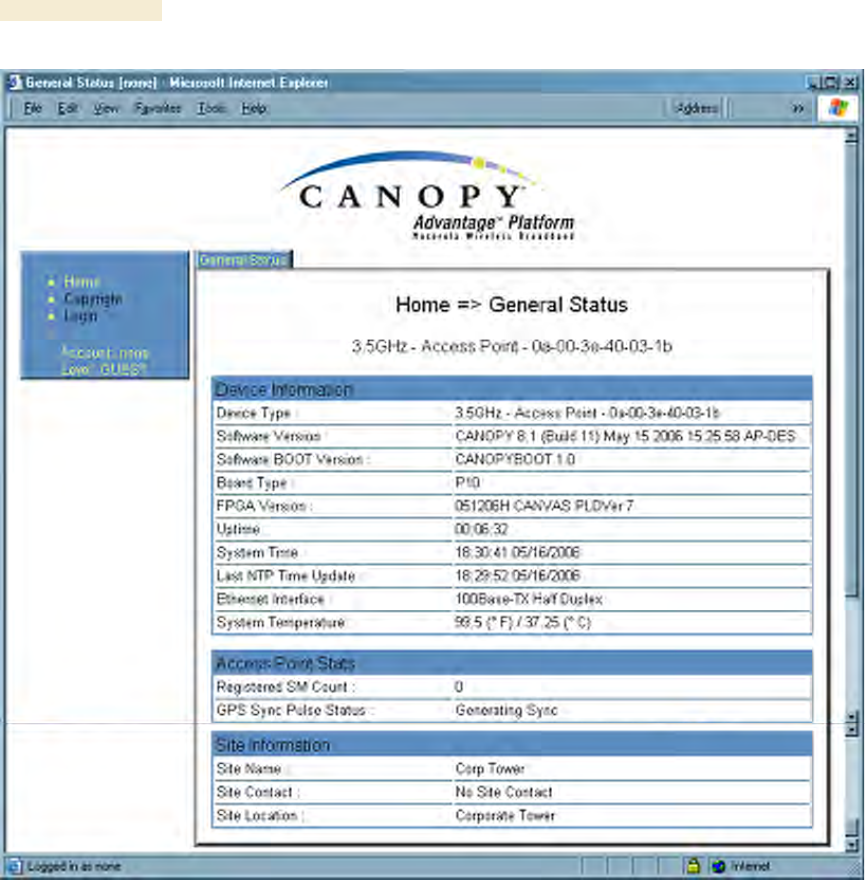Click the Internet Explorer title bar icon
This screenshot has width=865, height=880.
coord(15,82)
